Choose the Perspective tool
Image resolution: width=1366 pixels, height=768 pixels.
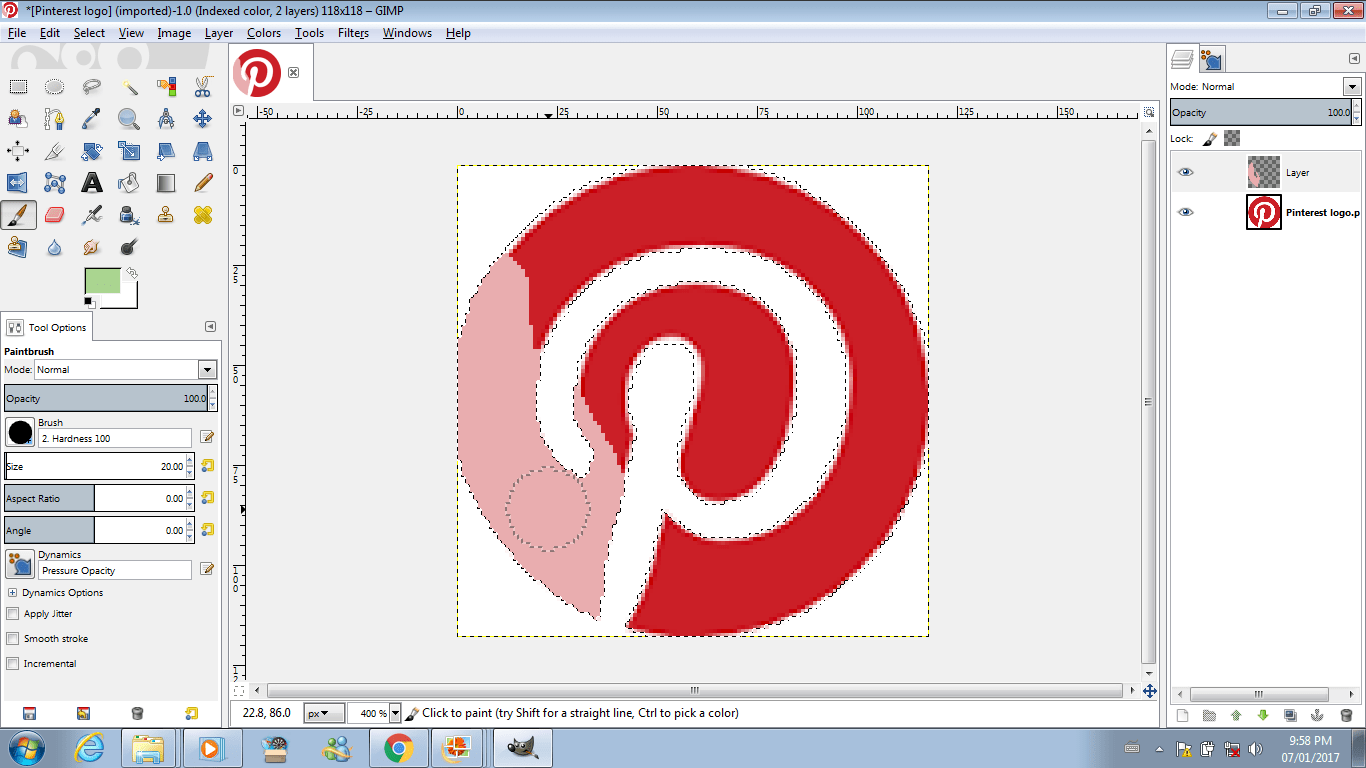click(x=203, y=151)
